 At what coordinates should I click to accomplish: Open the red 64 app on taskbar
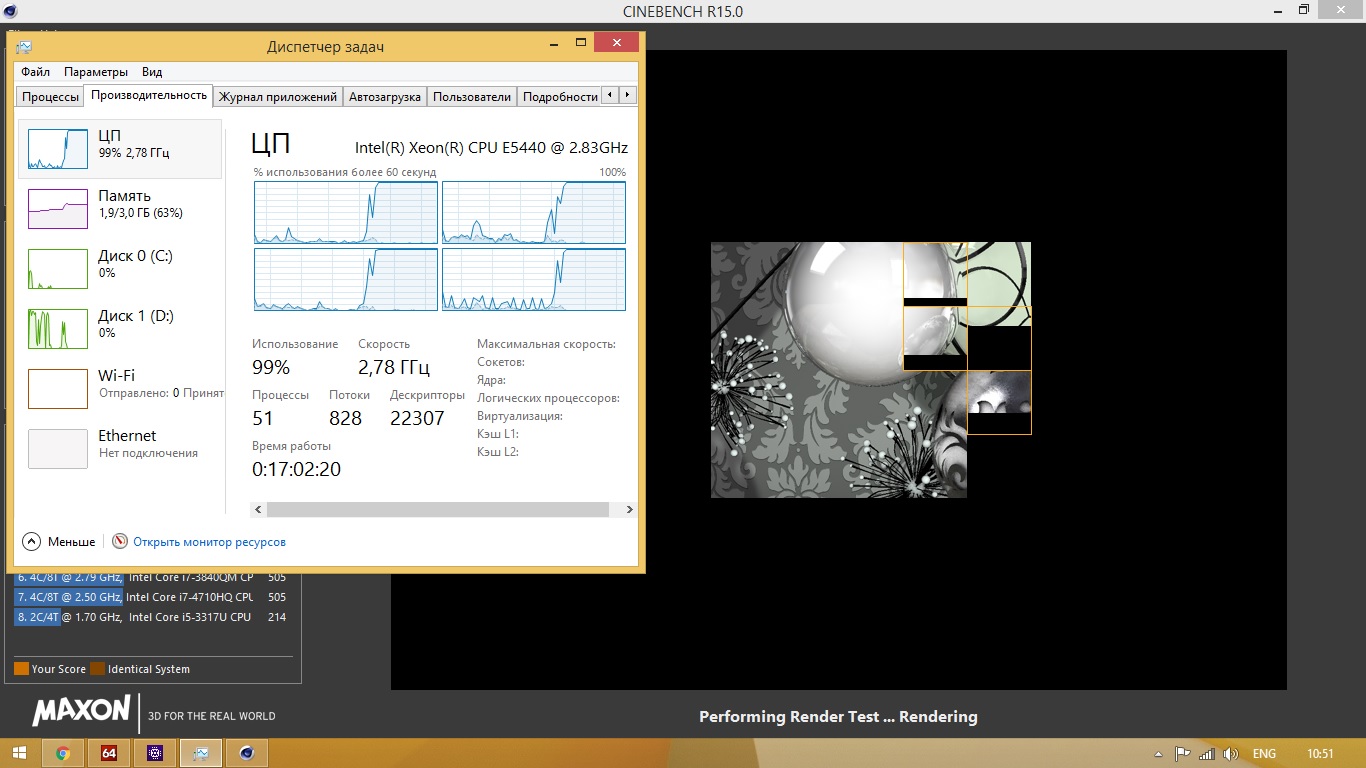[x=109, y=753]
